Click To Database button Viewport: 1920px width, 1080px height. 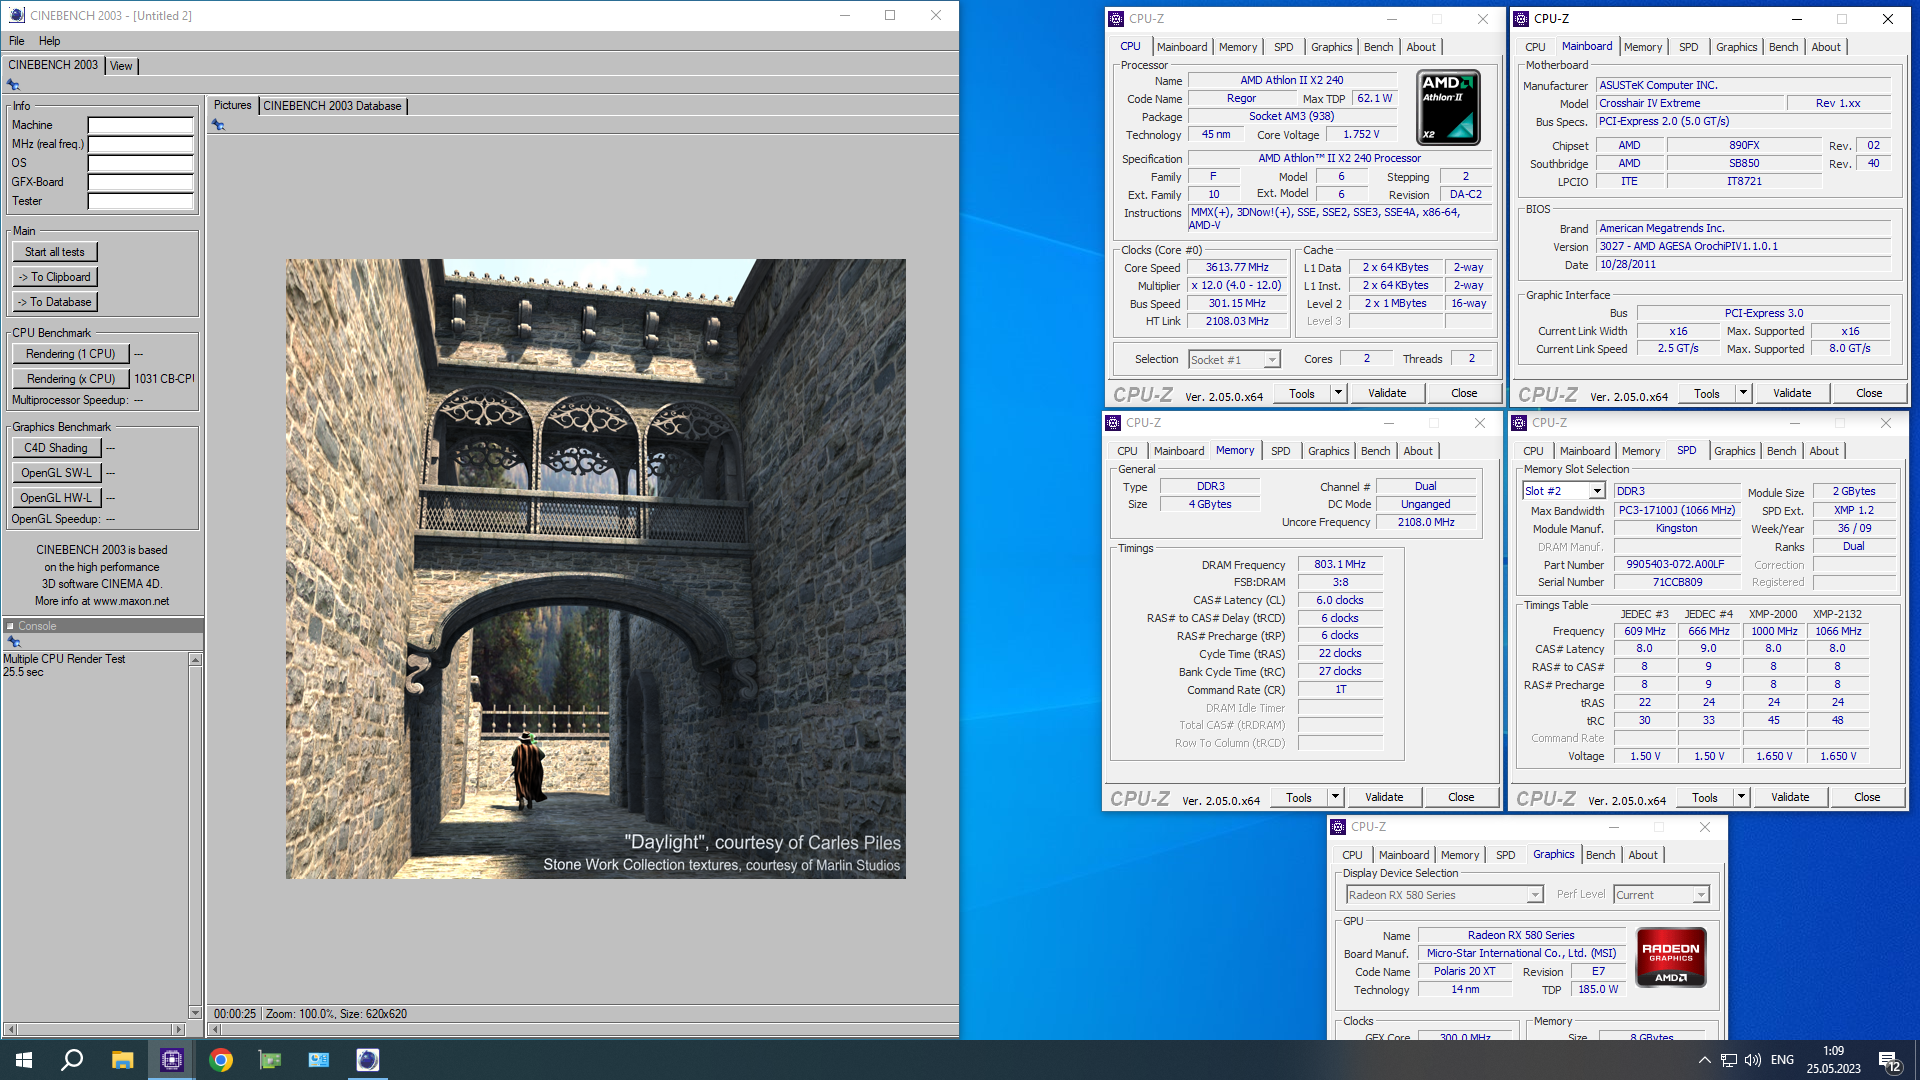pos(55,302)
